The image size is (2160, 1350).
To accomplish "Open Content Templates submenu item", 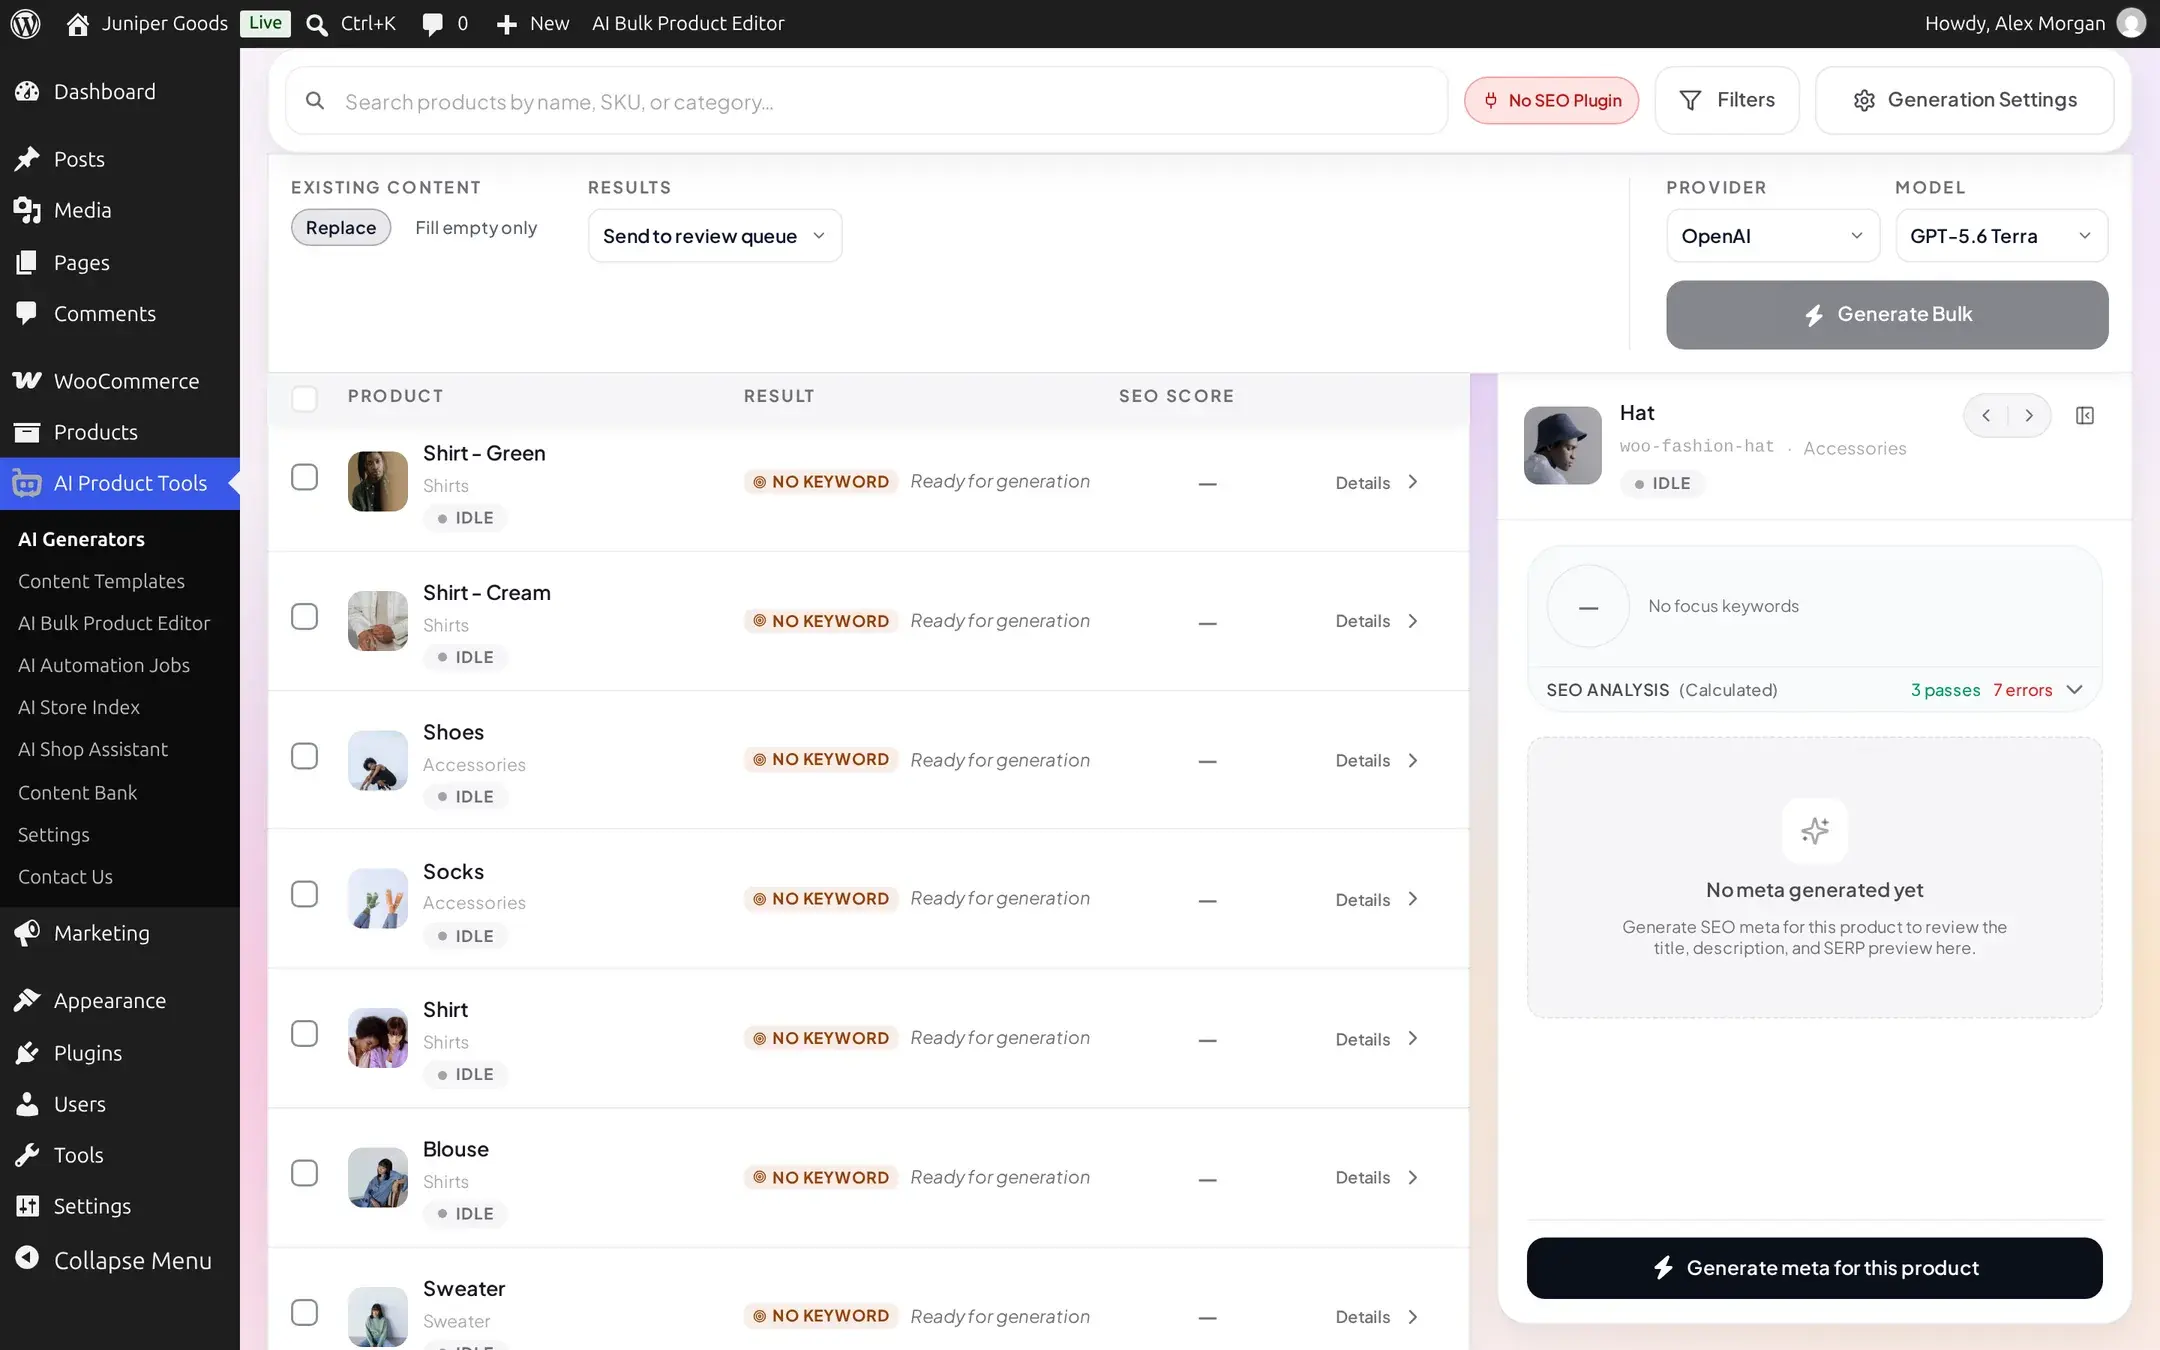I will 101,581.
